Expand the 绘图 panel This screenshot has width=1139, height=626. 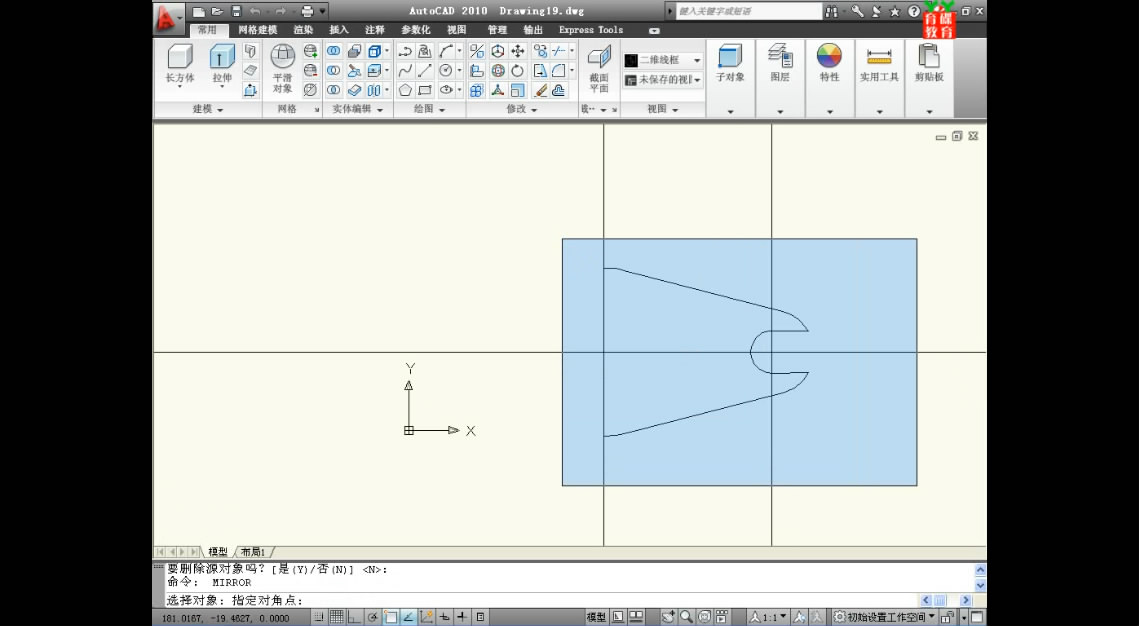pyautogui.click(x=429, y=109)
